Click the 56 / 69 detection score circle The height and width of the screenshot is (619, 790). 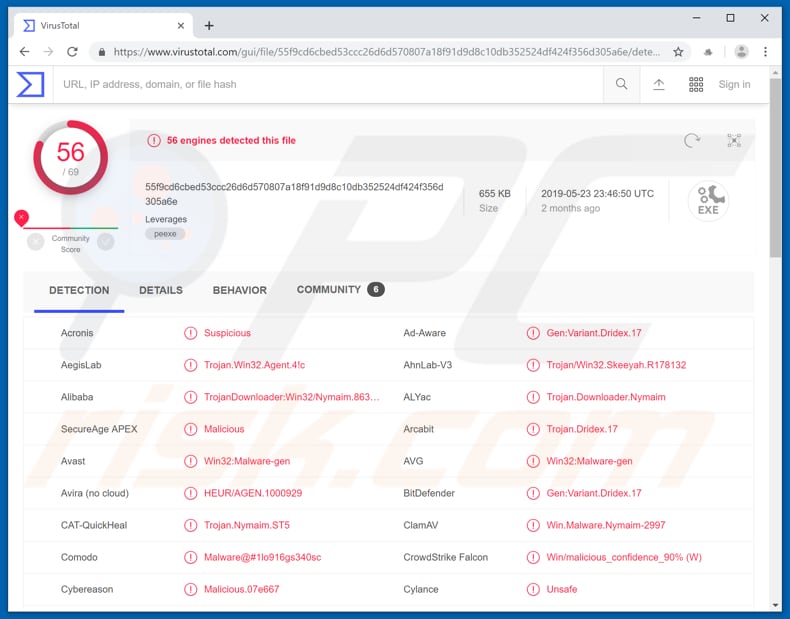[71, 158]
